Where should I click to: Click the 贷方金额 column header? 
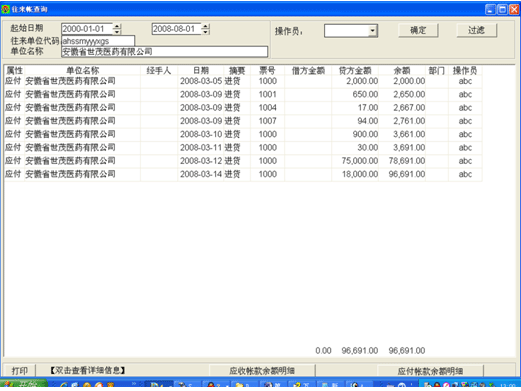point(355,70)
